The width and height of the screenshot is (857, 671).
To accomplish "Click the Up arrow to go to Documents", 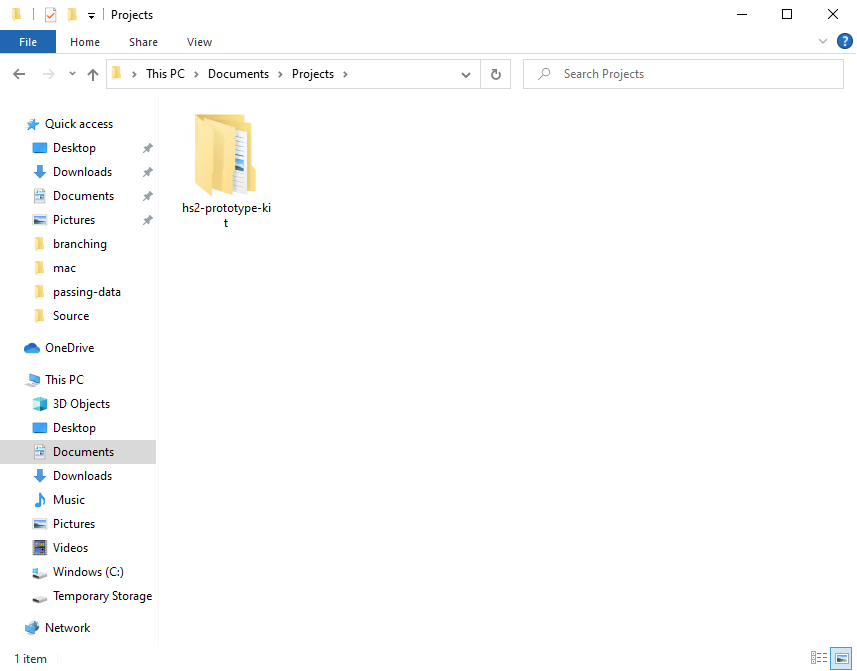I will click(x=92, y=73).
